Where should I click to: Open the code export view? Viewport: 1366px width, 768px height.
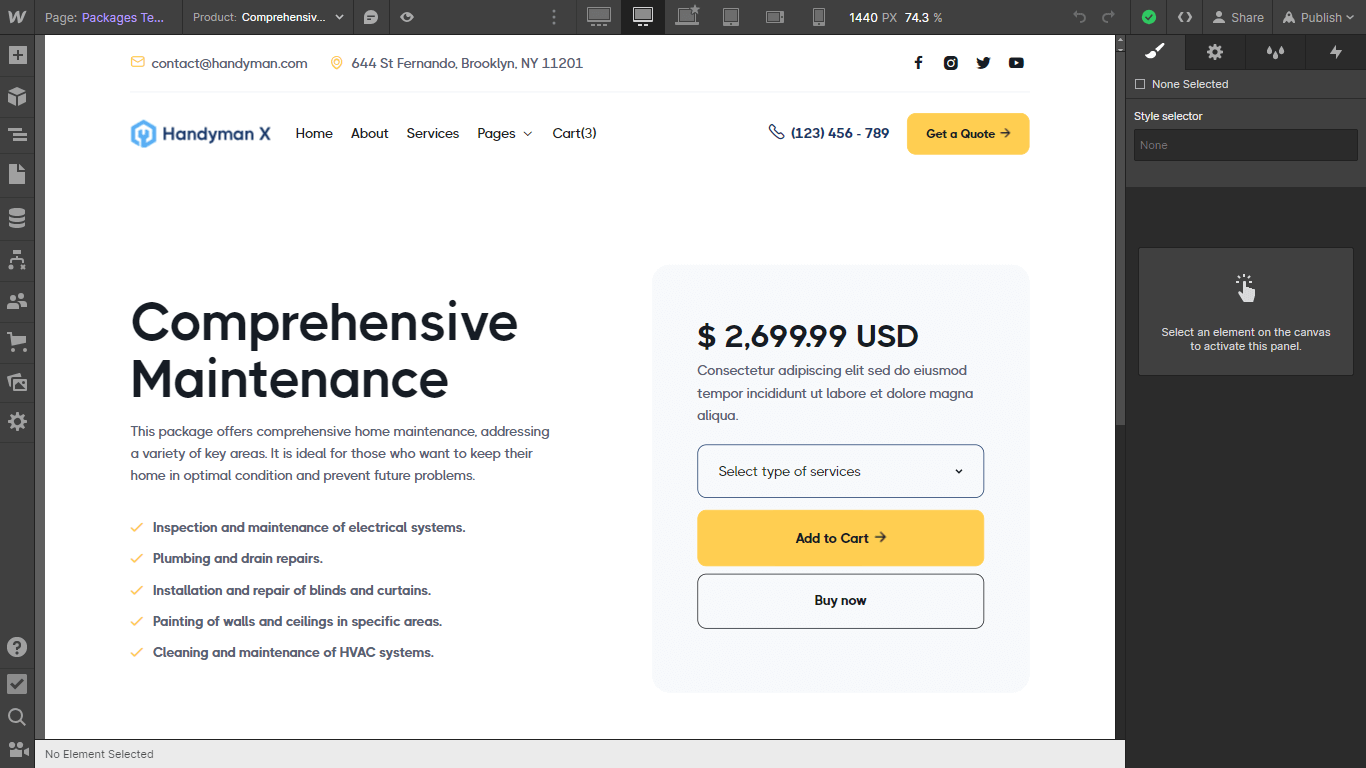(x=1184, y=17)
